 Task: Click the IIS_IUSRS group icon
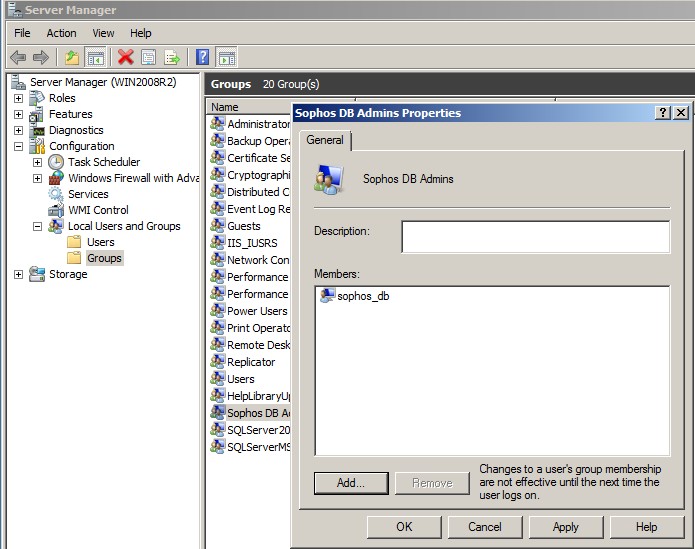pos(217,242)
